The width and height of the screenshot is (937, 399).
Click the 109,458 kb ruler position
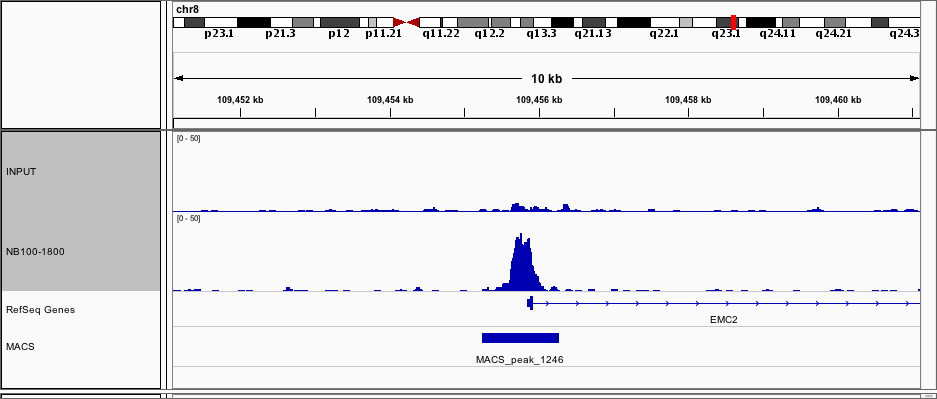click(688, 100)
